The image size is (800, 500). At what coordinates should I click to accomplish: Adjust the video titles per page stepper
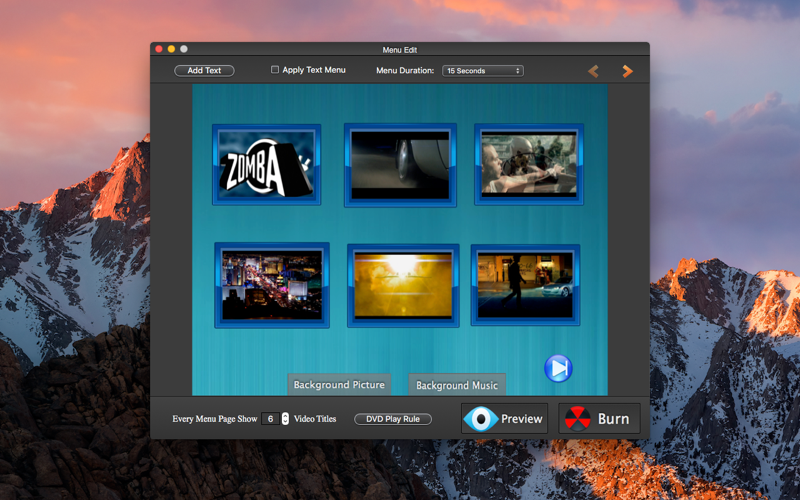tap(285, 419)
